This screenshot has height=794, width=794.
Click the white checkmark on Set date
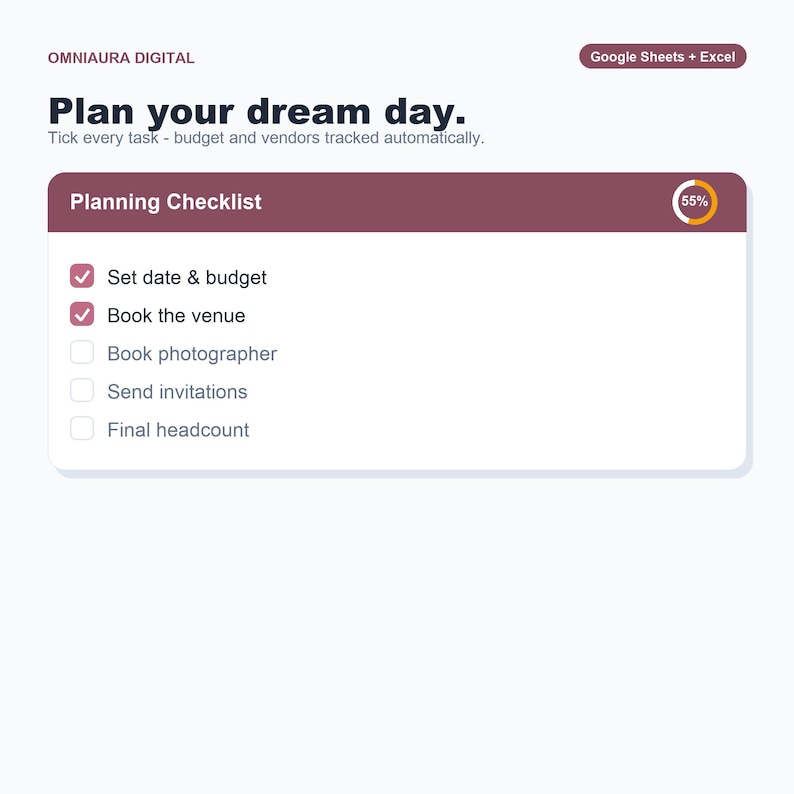82,276
